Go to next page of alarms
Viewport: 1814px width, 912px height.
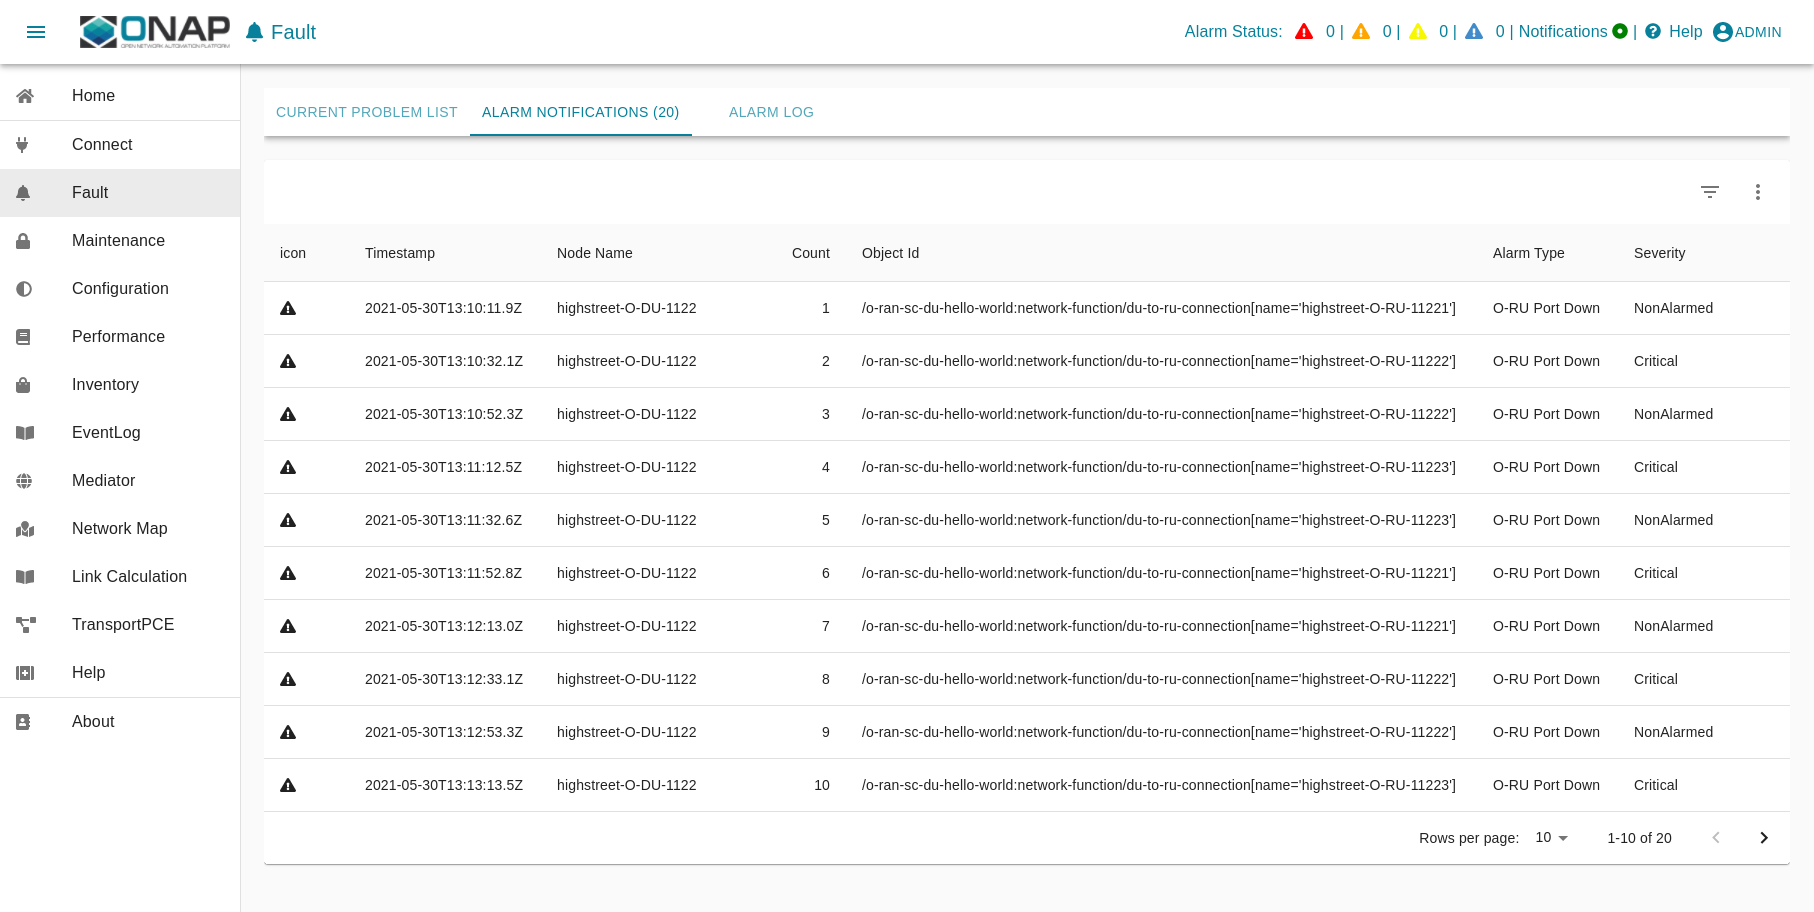pos(1764,838)
